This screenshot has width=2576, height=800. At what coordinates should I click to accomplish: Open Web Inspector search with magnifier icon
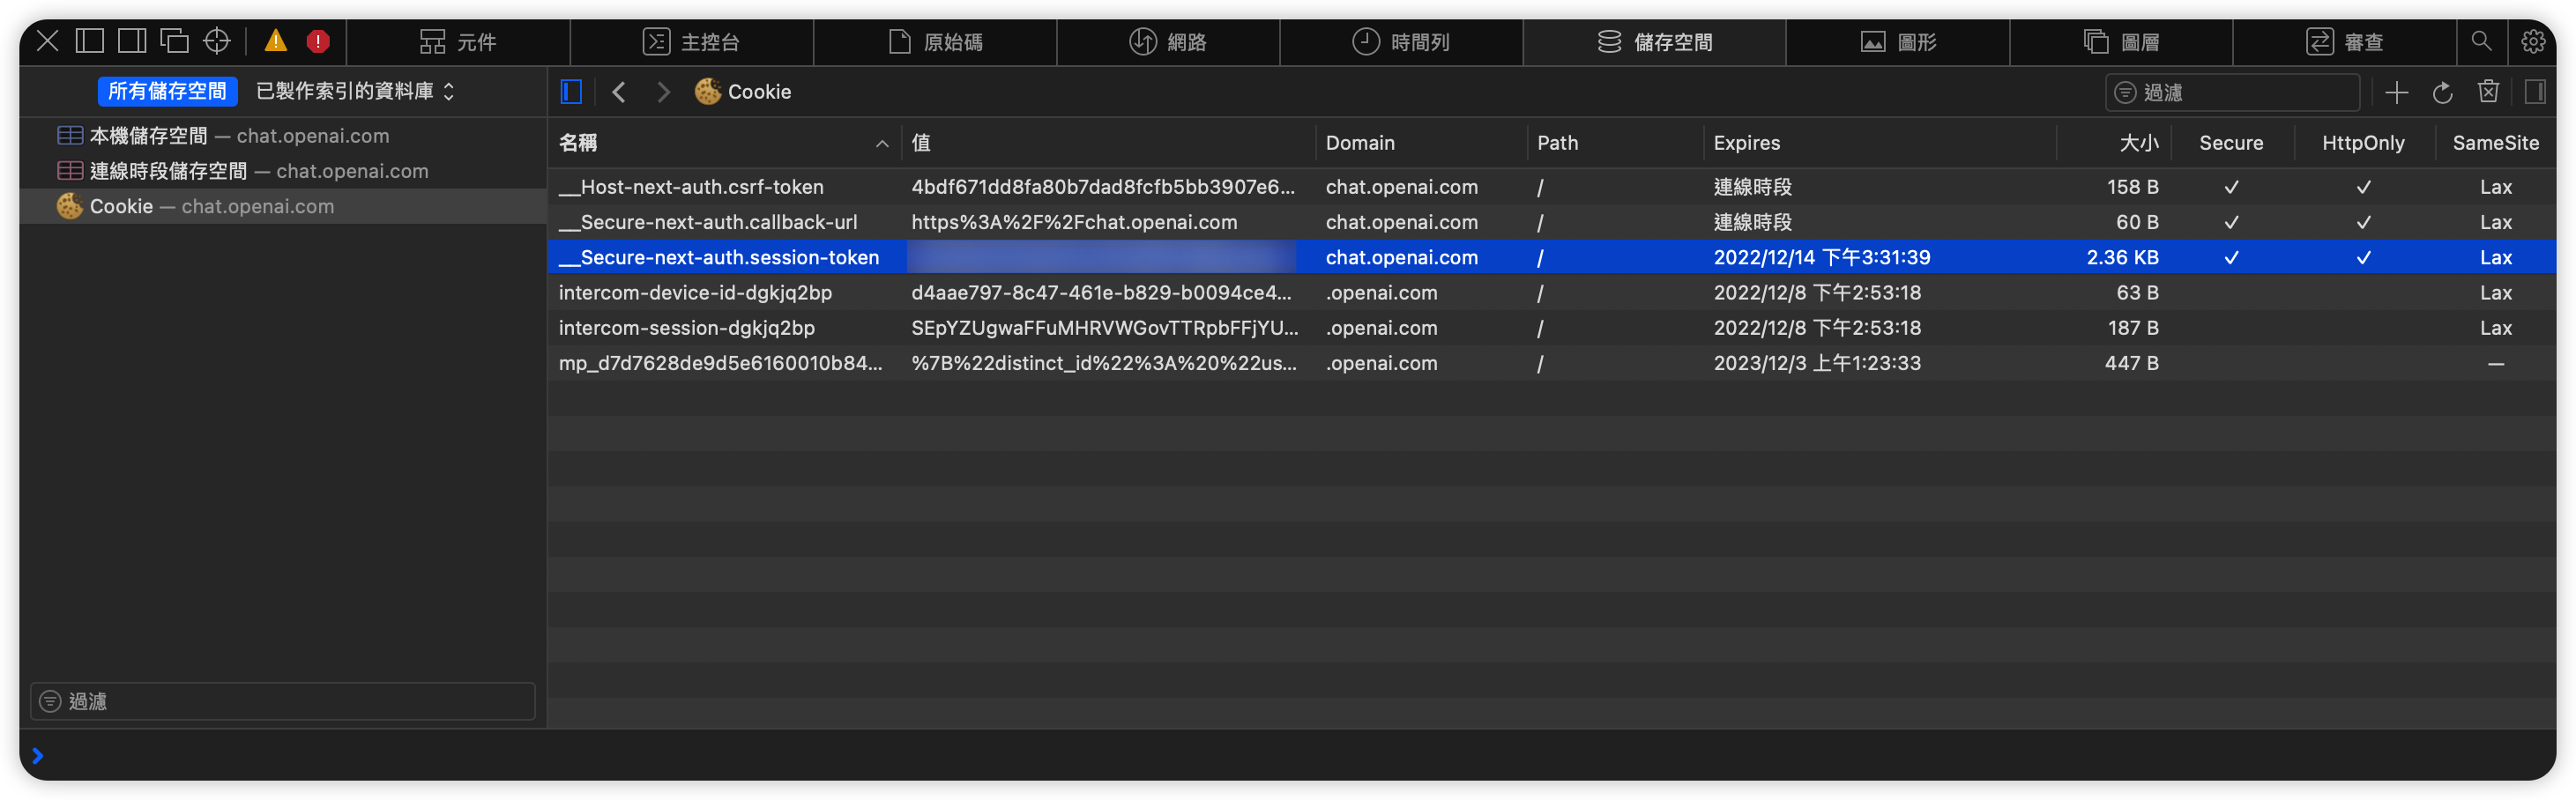[2482, 41]
